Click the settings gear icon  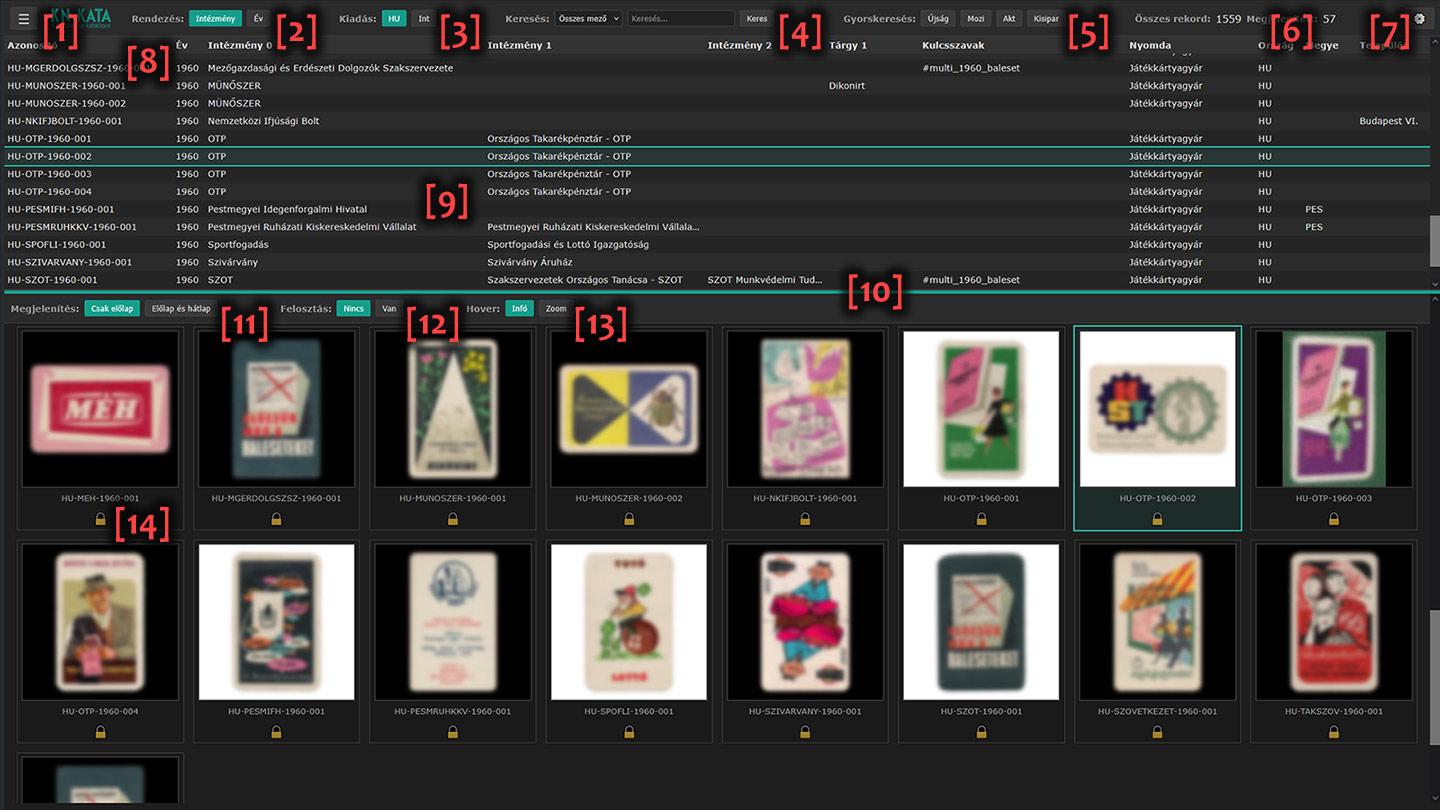click(x=1419, y=18)
